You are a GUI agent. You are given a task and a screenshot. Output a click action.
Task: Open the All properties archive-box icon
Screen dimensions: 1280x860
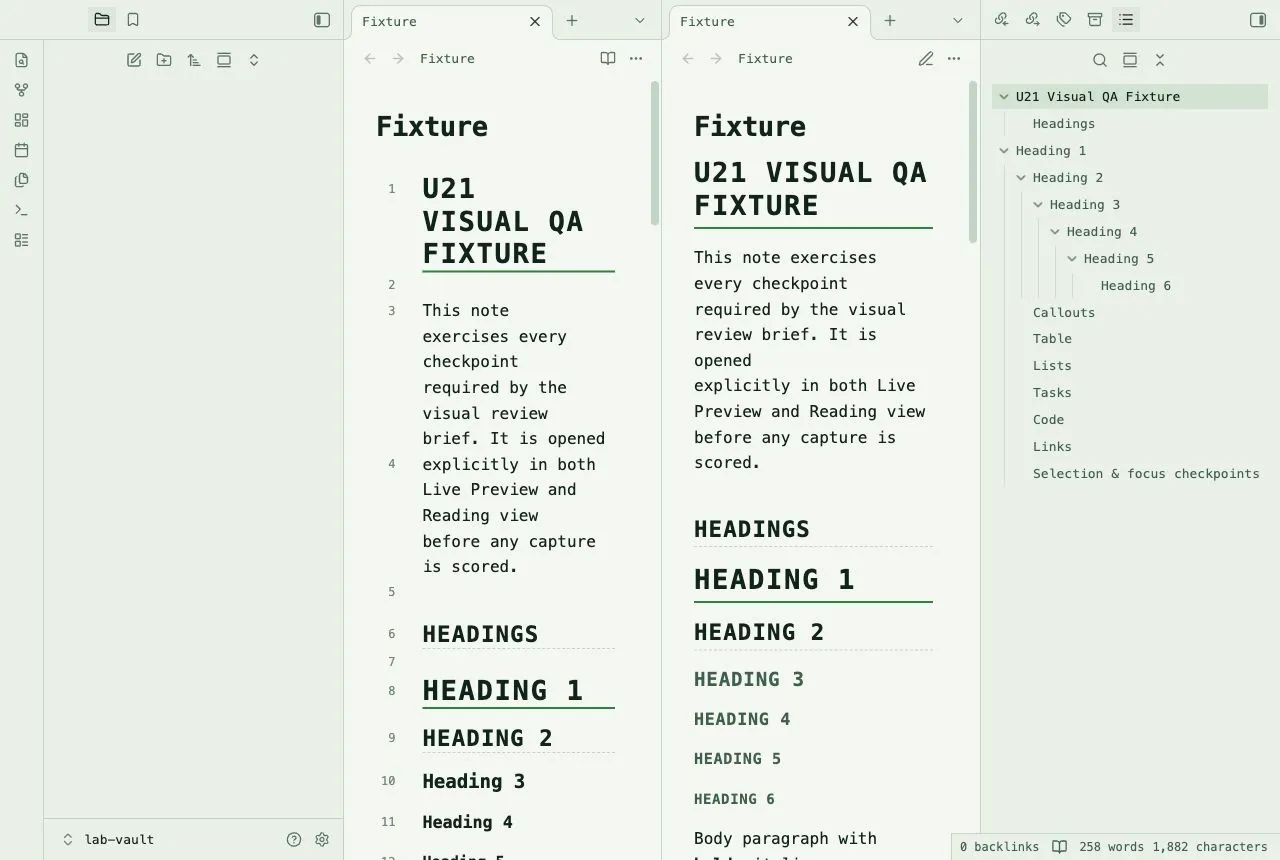(1095, 20)
